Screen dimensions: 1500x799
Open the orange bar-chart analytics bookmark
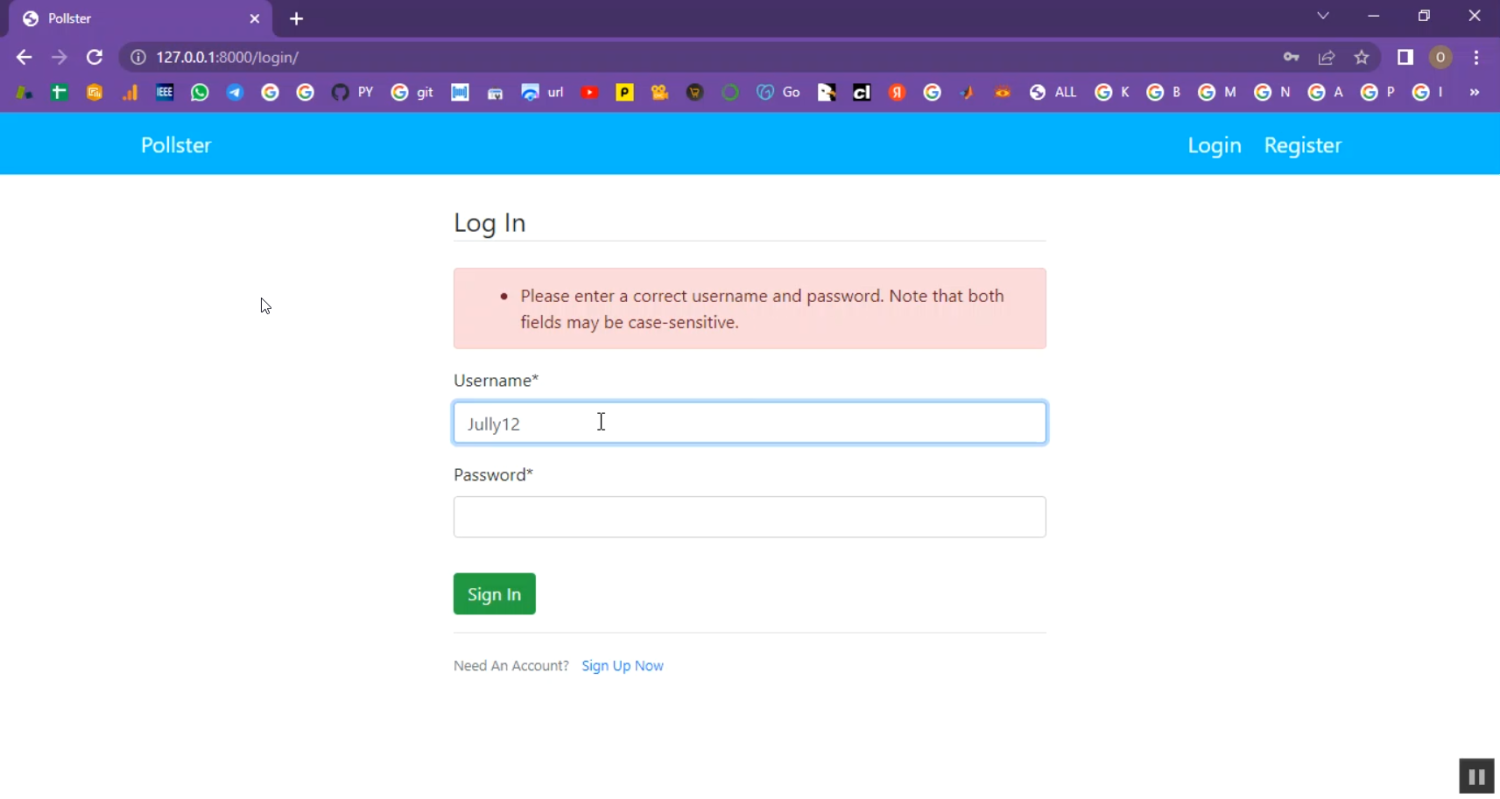pyautogui.click(x=130, y=92)
